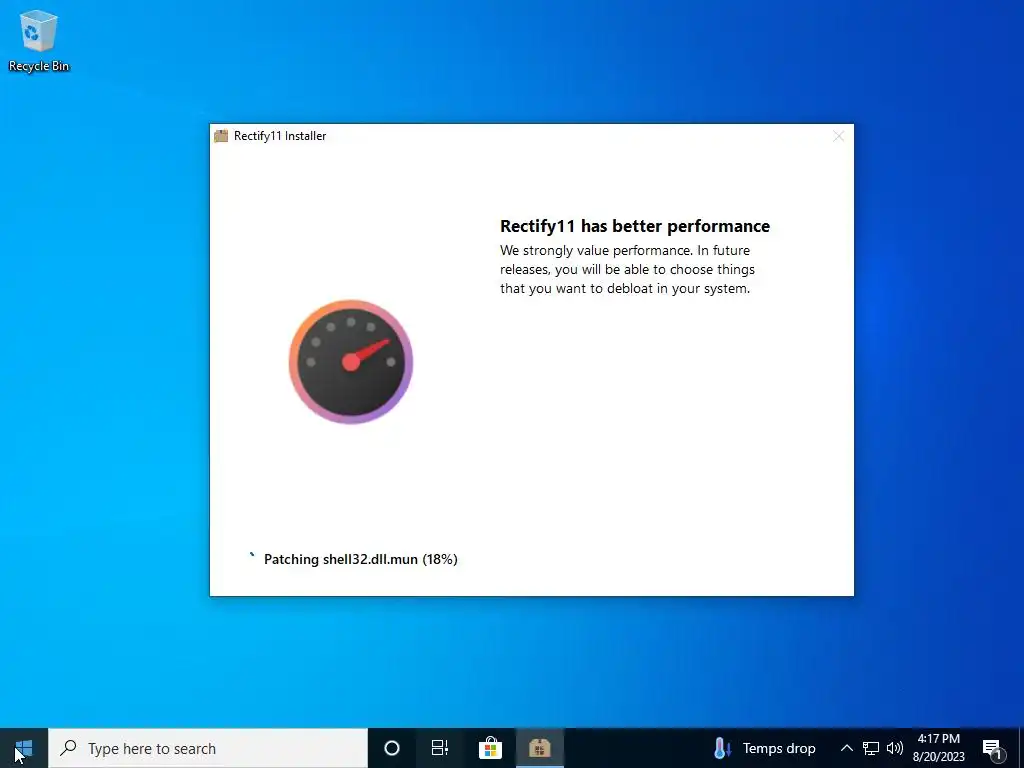Click the 'Rectify11 has better performance' heading
1024x768 pixels.
point(635,226)
